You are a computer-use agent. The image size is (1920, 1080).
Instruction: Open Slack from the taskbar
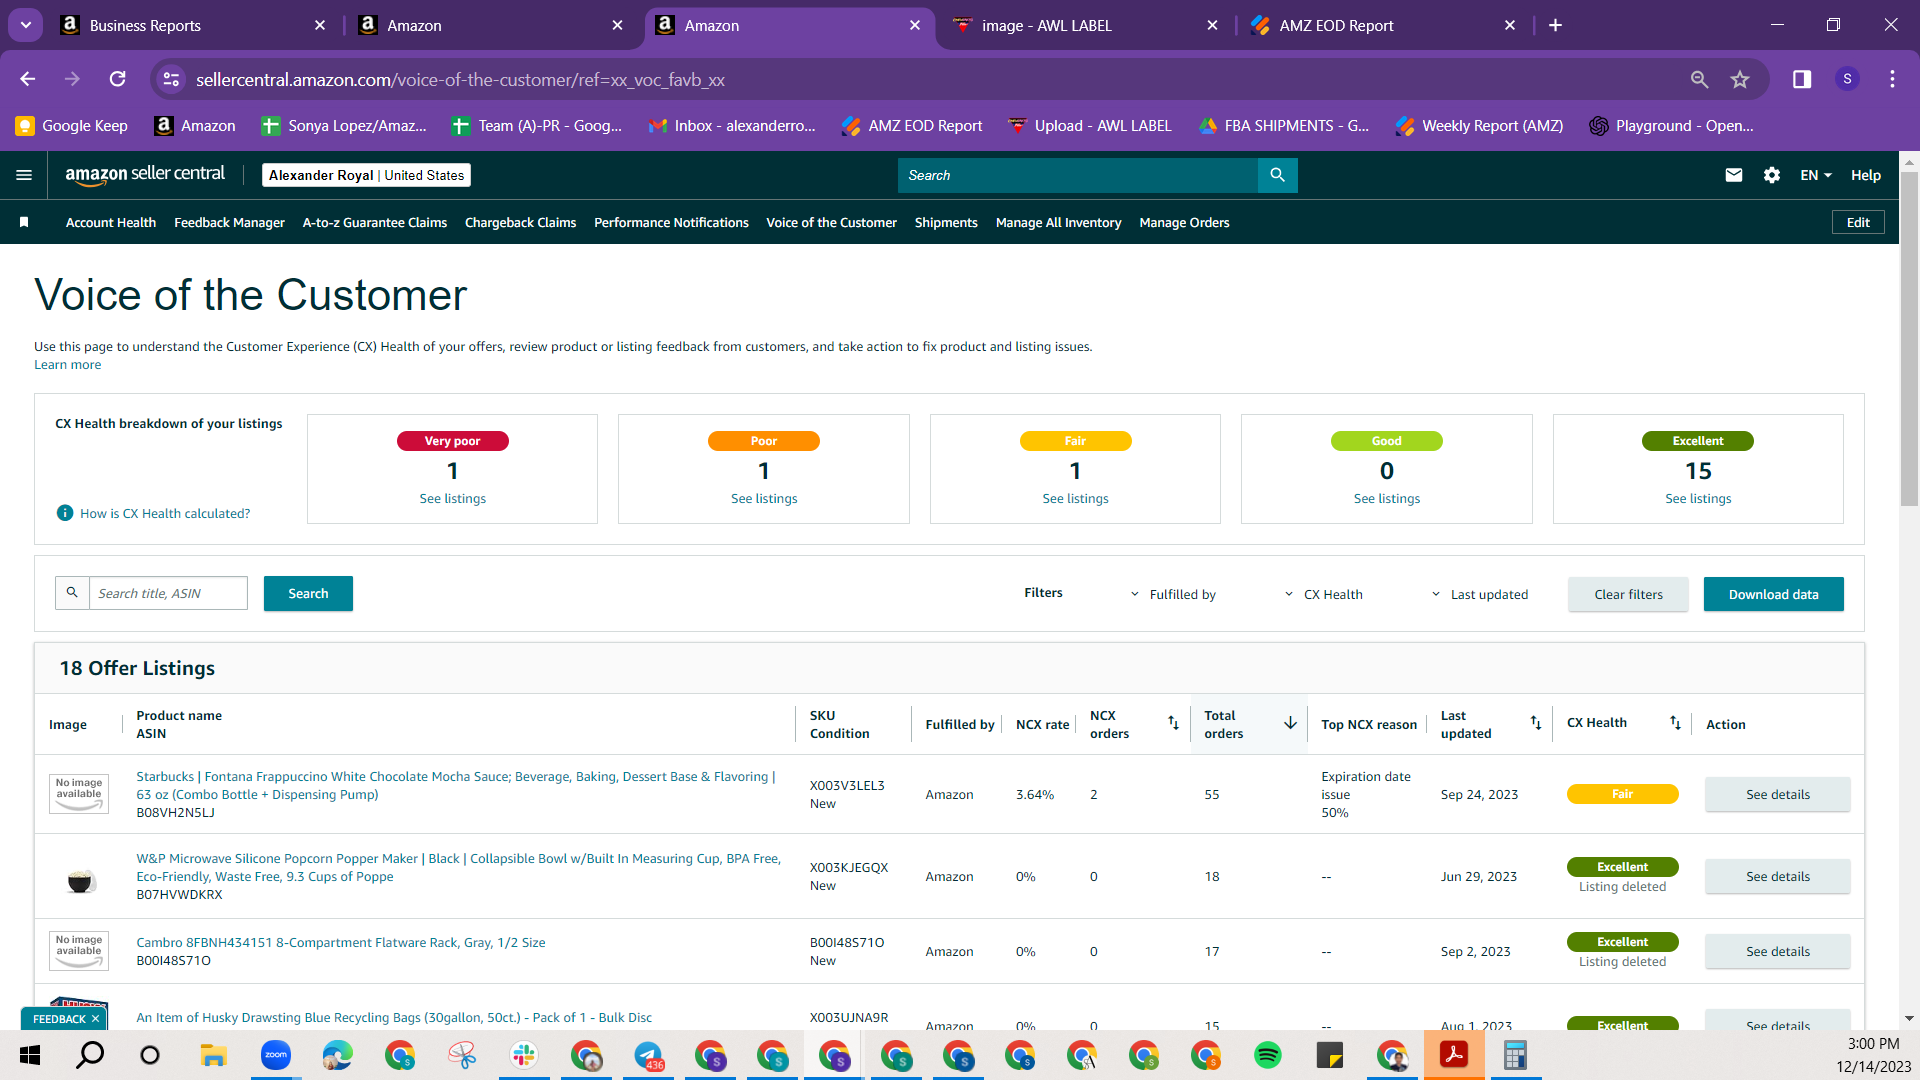524,1055
